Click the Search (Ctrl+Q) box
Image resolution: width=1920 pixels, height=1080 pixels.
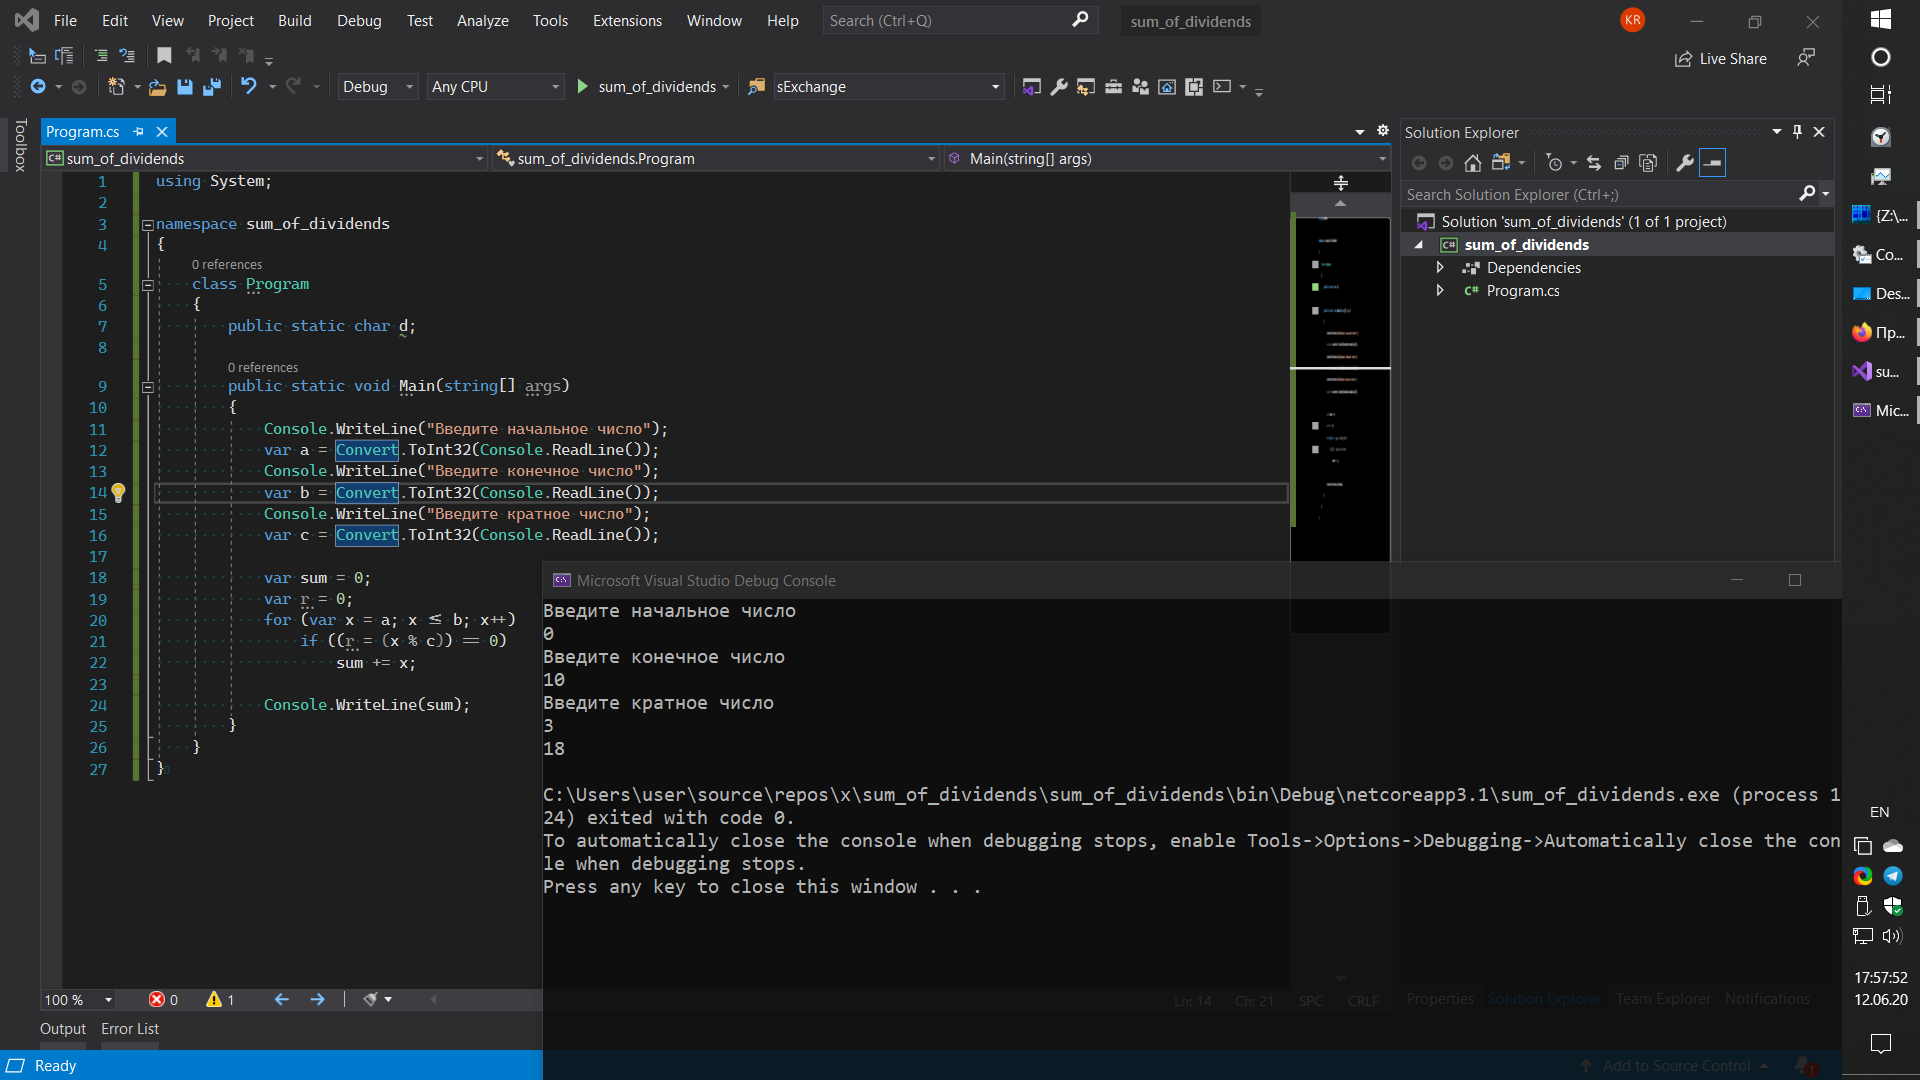pos(960,20)
